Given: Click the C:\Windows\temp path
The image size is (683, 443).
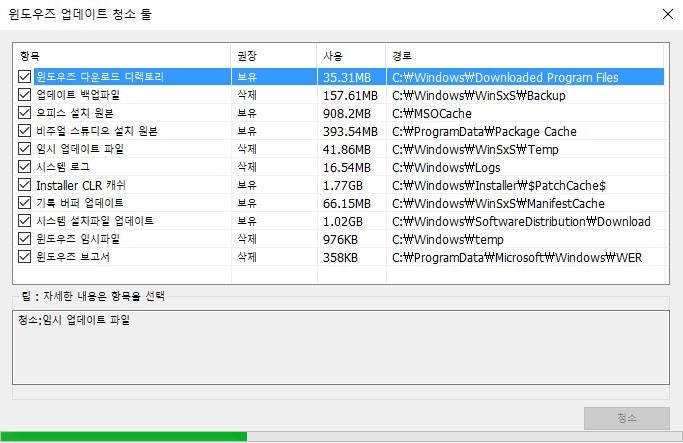Looking at the screenshot, I should [448, 240].
